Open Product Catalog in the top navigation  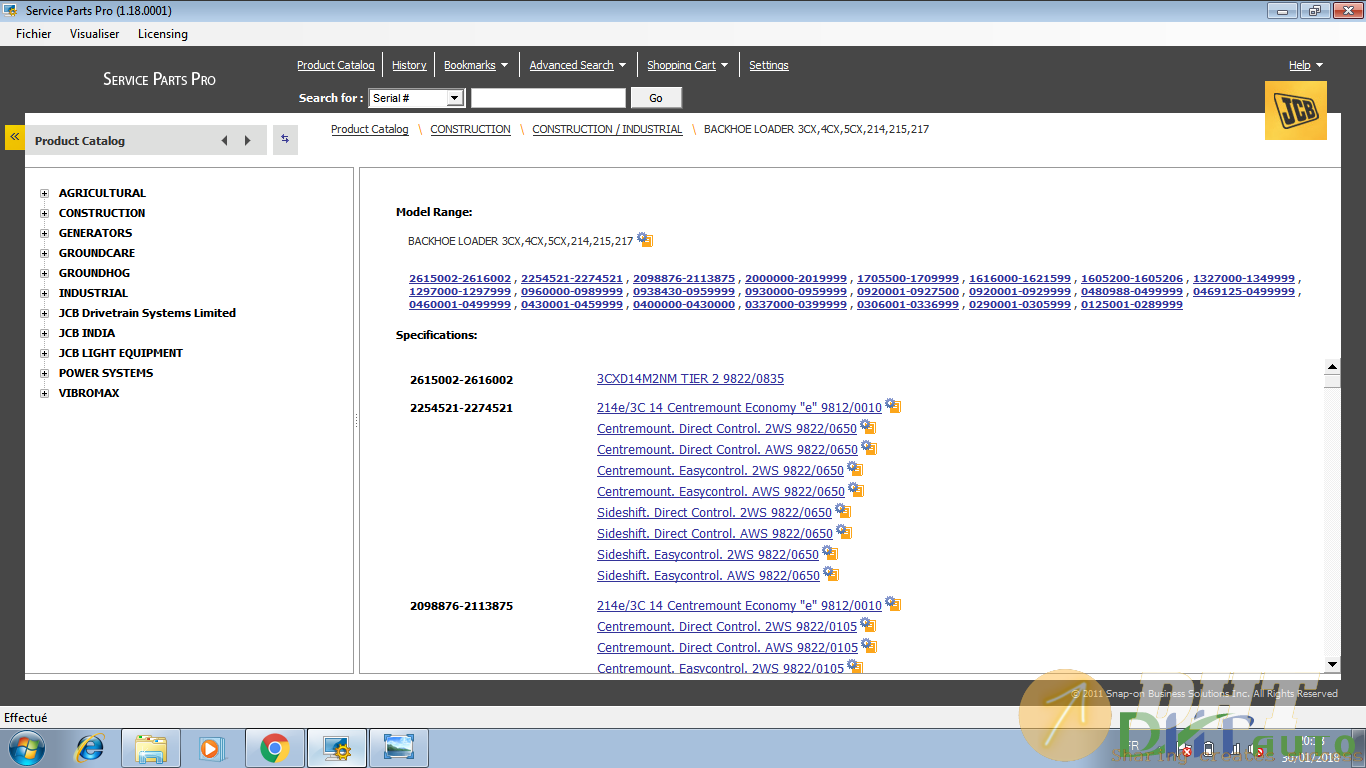pos(336,65)
